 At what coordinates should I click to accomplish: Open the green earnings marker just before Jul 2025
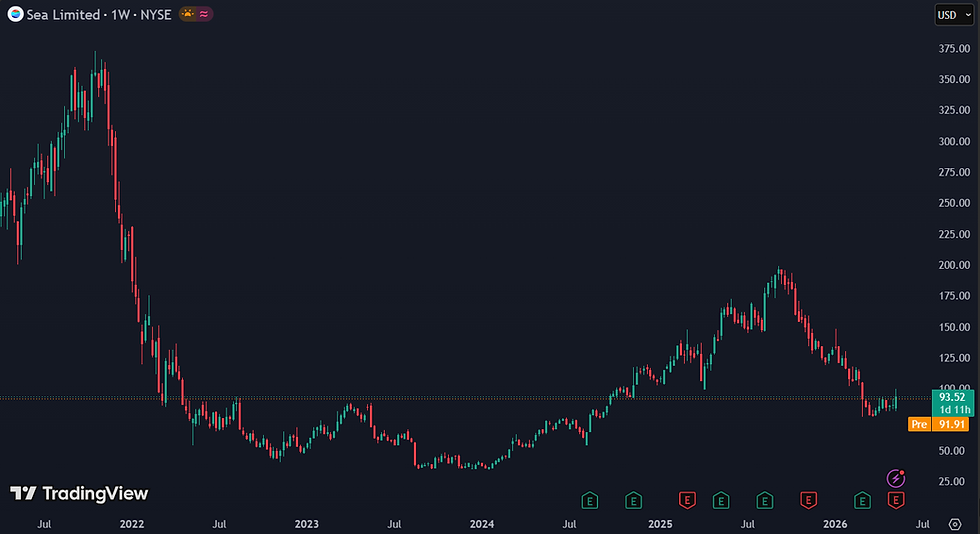click(x=721, y=500)
